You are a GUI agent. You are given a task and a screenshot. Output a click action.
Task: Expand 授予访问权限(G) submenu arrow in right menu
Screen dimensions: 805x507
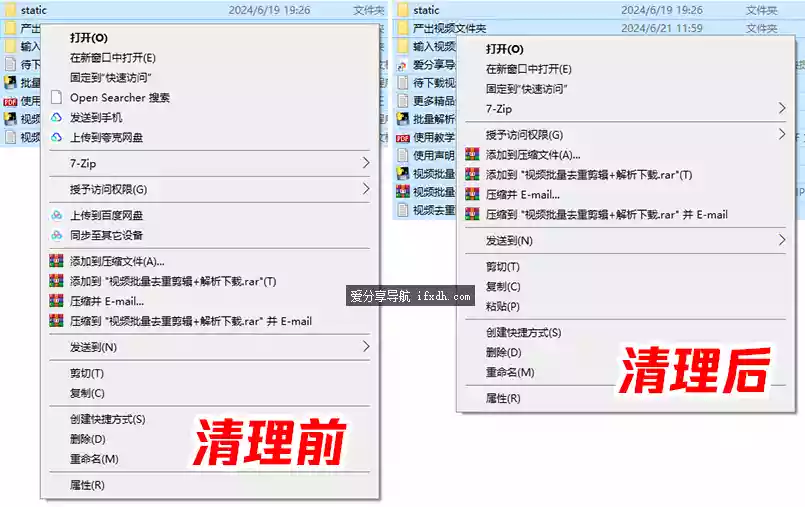[x=781, y=134]
